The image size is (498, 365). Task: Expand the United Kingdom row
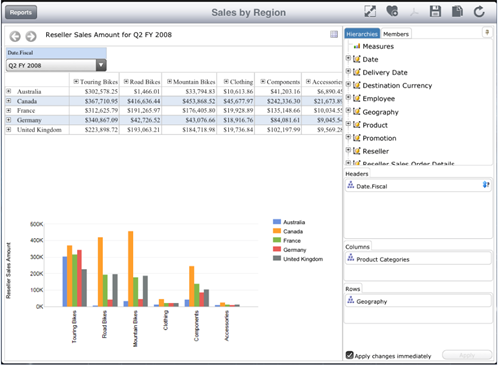tap(9, 129)
